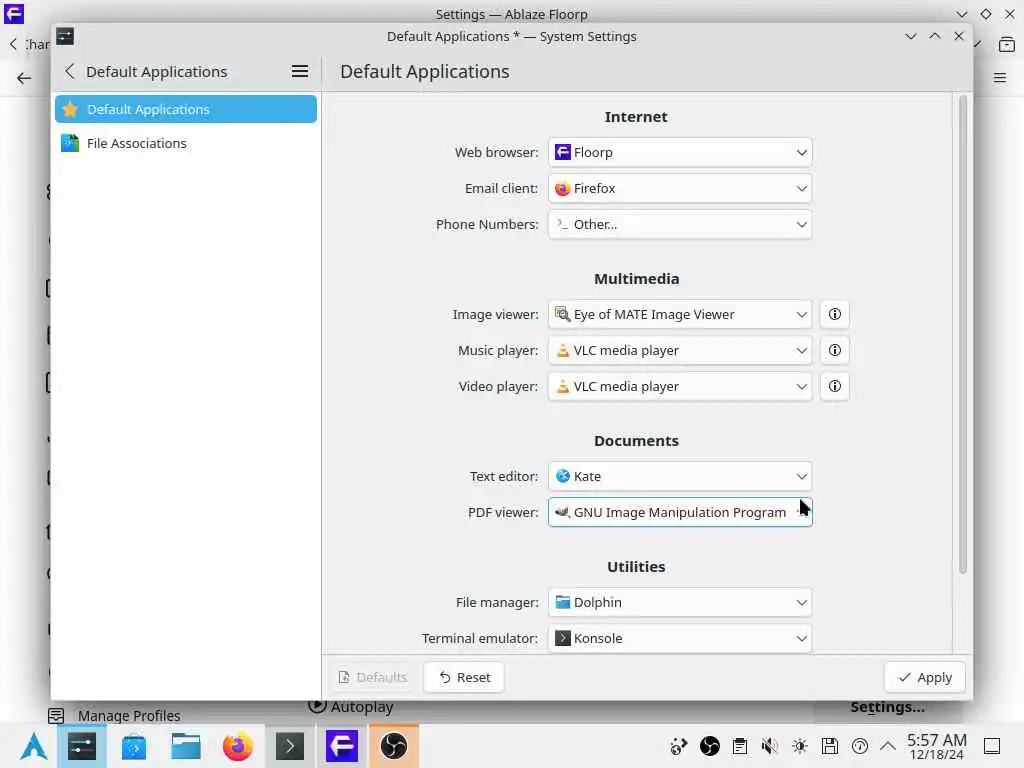Open Terminal emulator dropdown showing Konsole
The image size is (1024, 768).
coord(680,638)
